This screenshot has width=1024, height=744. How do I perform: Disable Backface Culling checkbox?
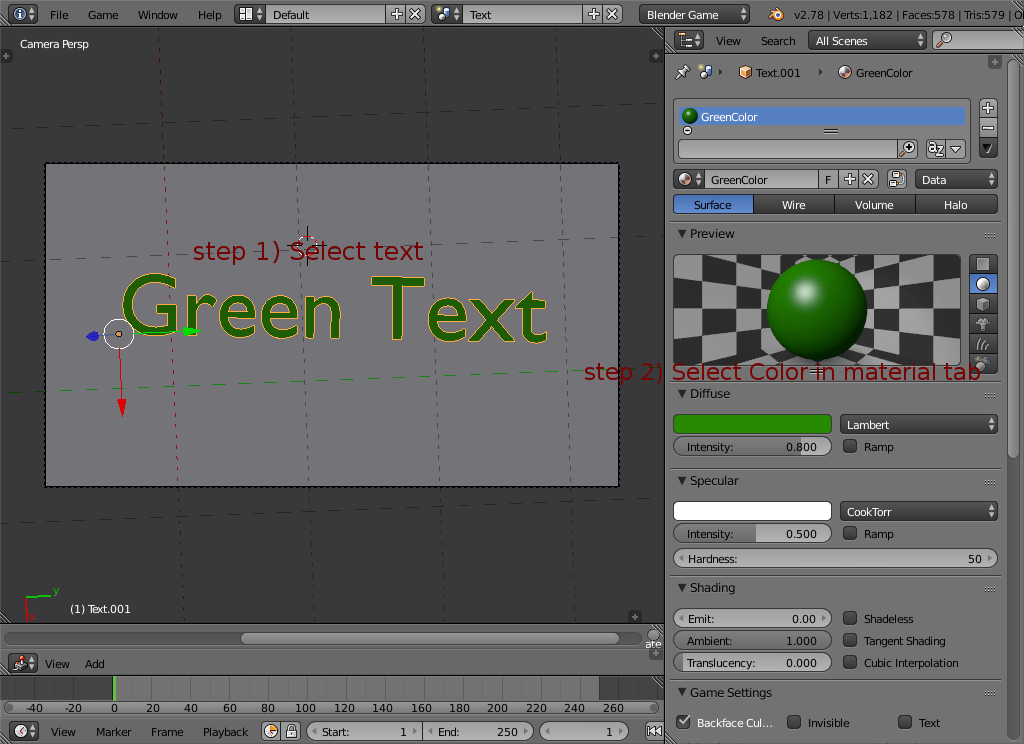pyautogui.click(x=684, y=722)
